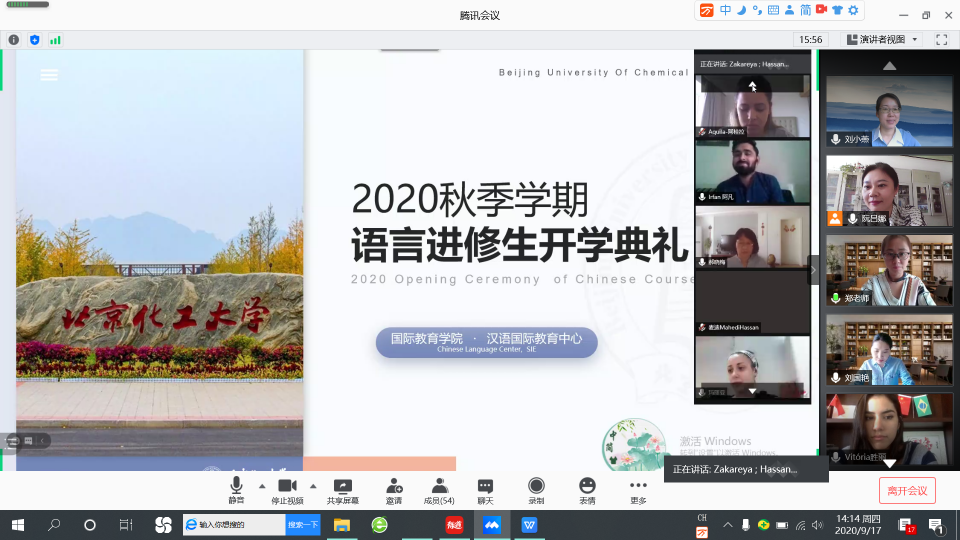Image resolution: width=960 pixels, height=540 pixels.
Task: Enter full screen mode
Action: 942,39
